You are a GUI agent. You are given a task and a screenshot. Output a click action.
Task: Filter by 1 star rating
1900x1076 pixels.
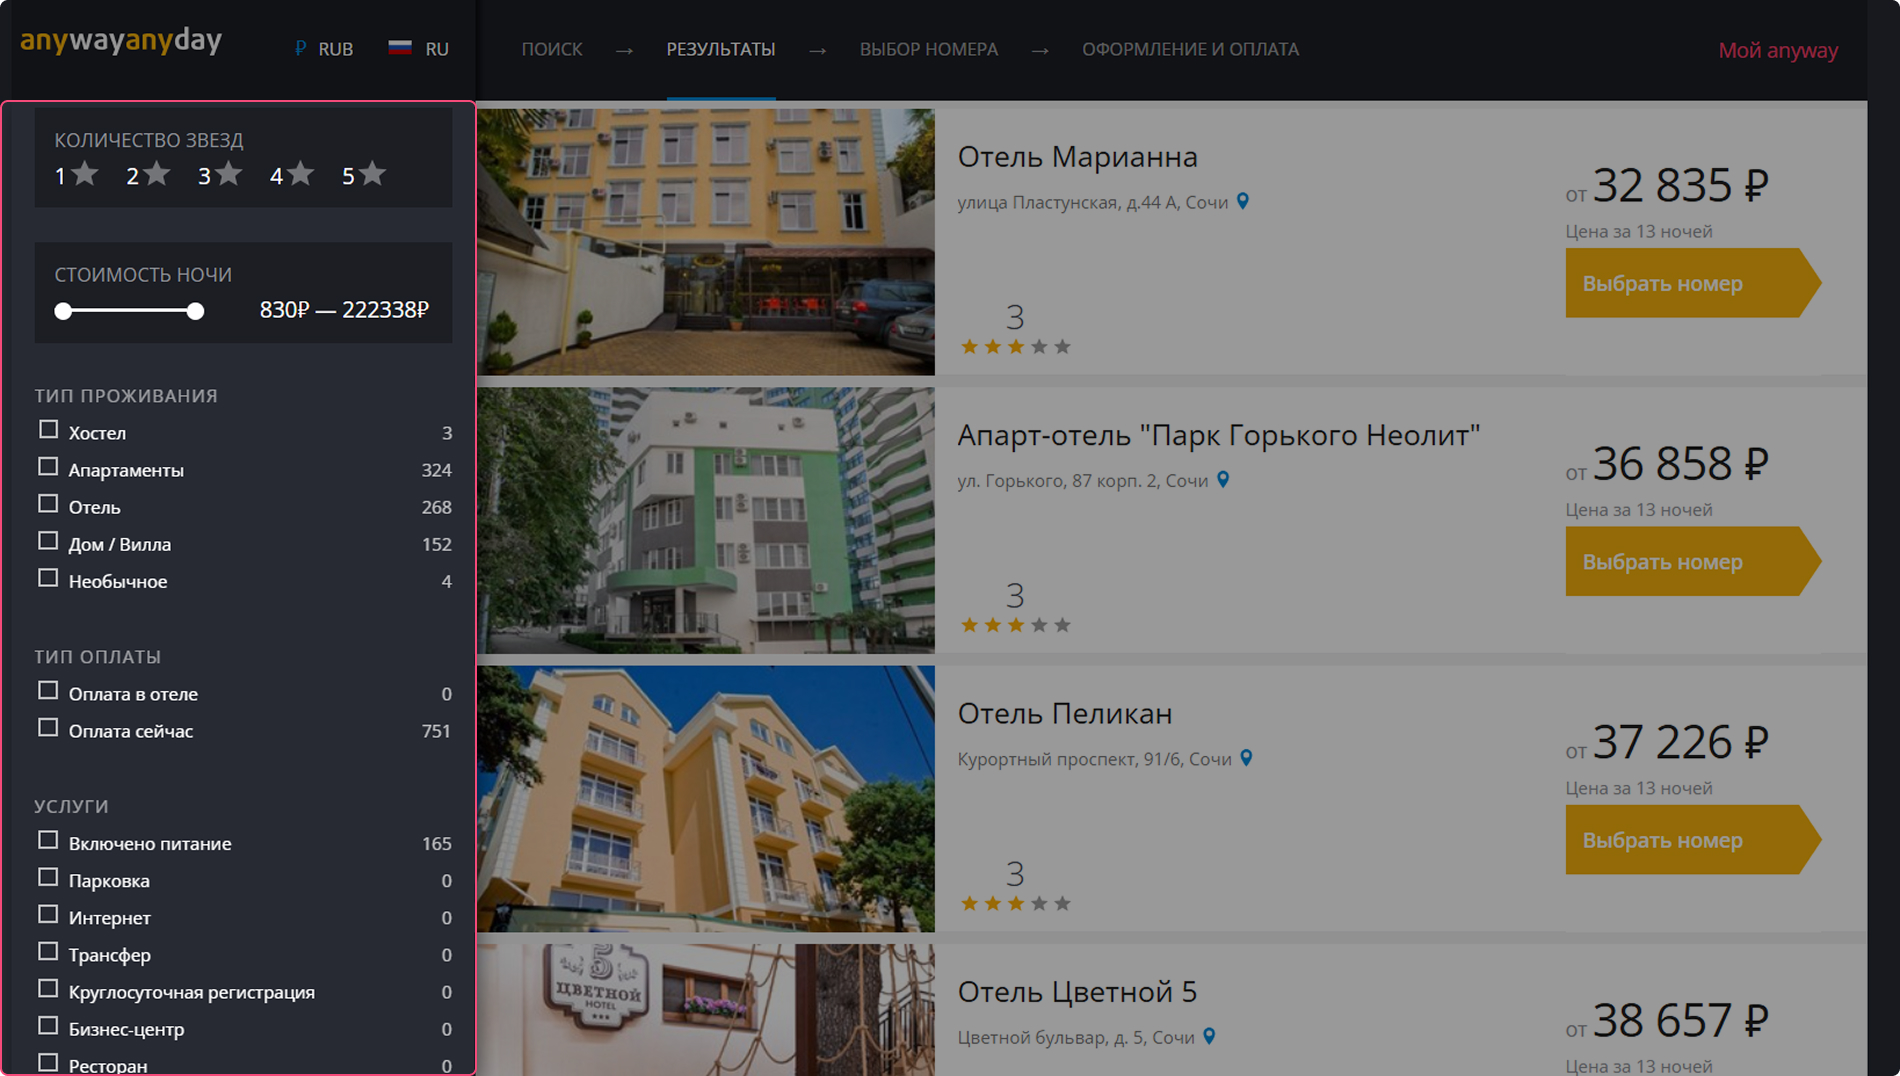coord(76,175)
